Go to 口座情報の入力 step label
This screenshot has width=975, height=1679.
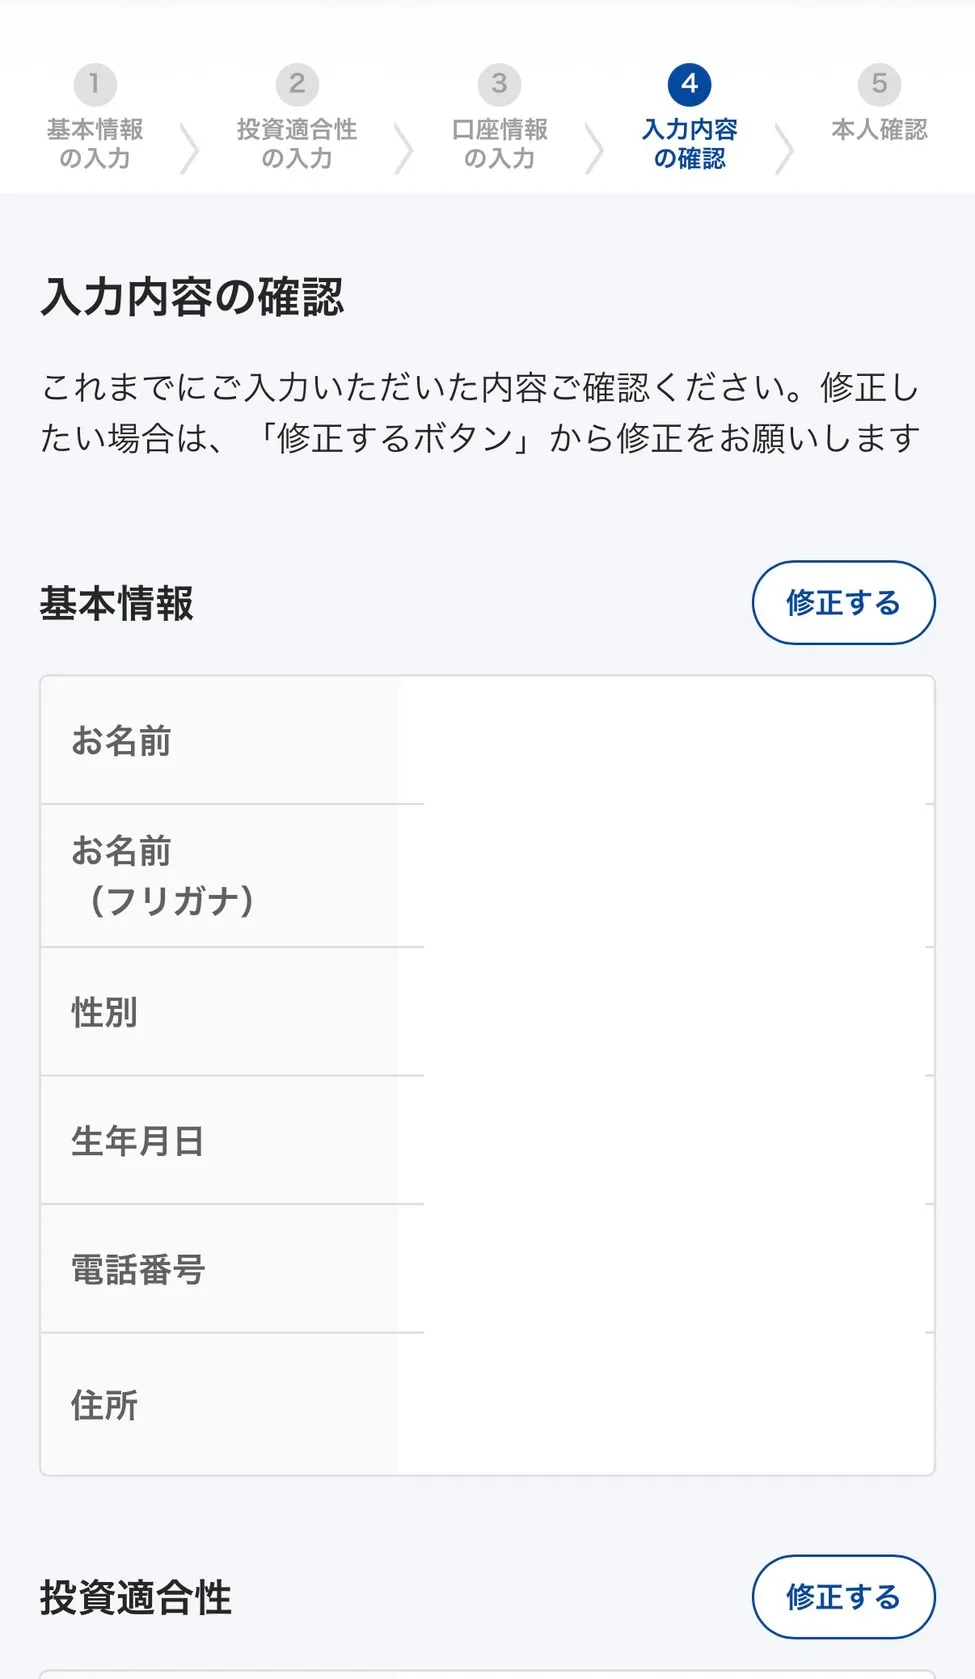(x=499, y=144)
